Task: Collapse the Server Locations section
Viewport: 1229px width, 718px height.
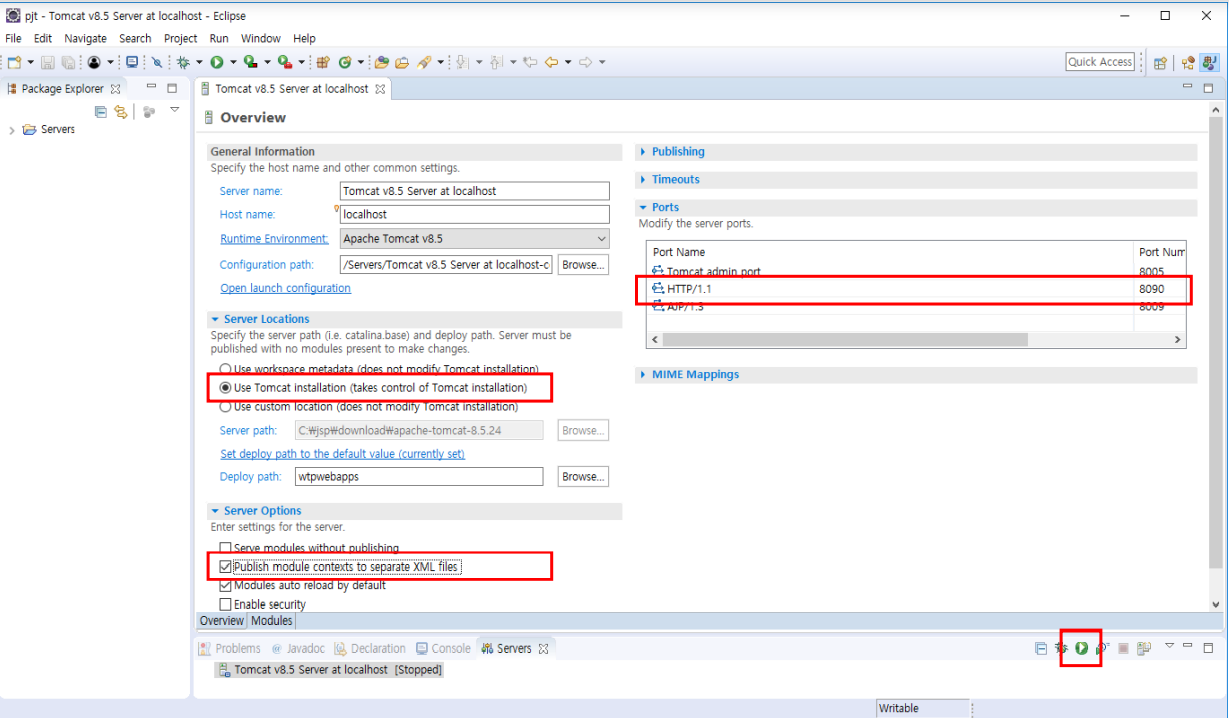Action: point(216,320)
